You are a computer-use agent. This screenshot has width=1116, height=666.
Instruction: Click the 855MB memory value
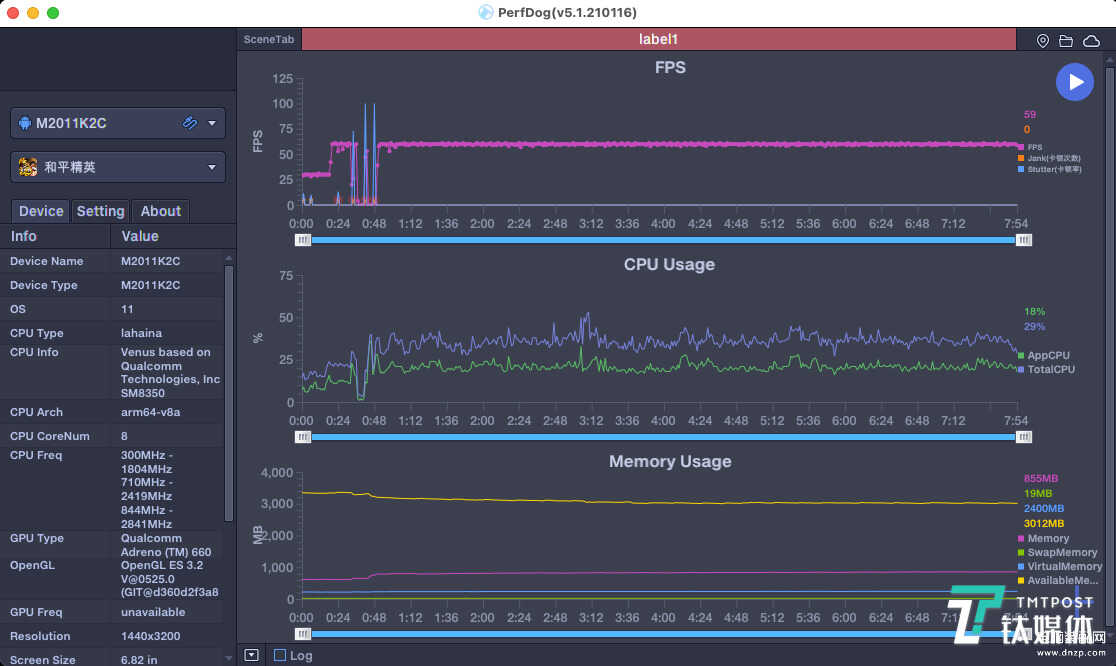(1041, 479)
